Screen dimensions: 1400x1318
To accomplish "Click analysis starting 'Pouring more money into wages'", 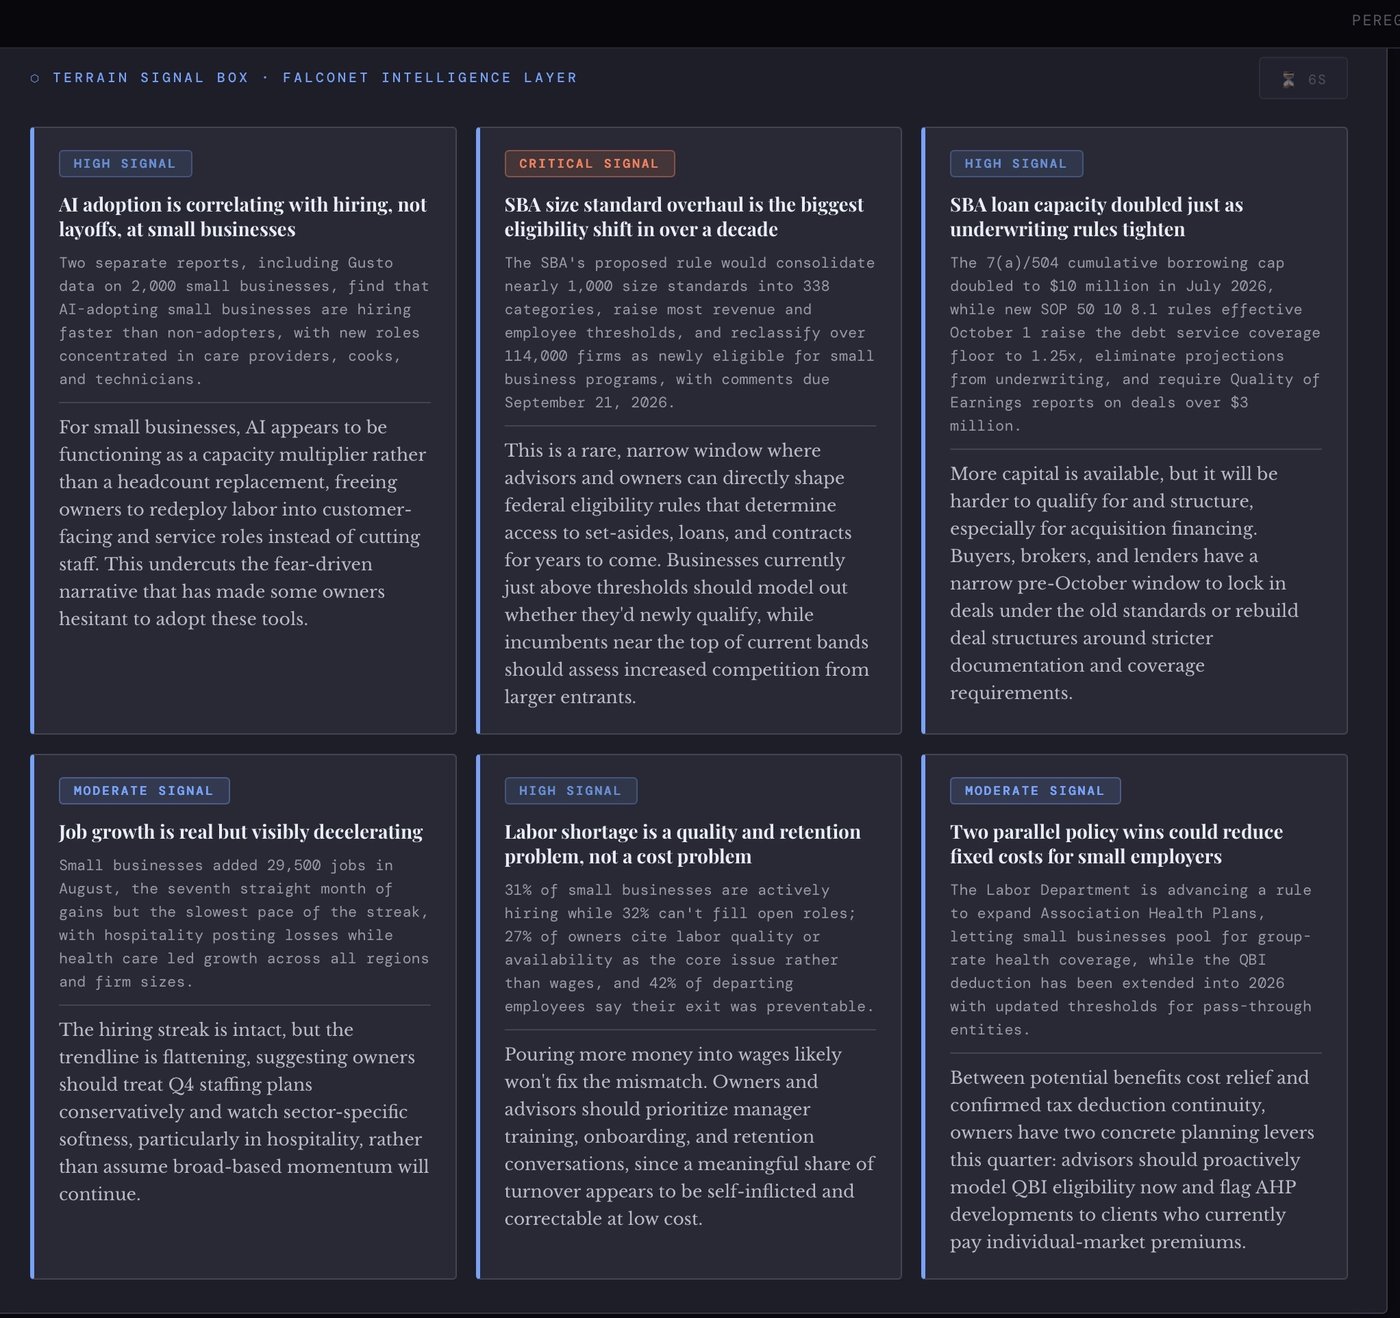I will [690, 1136].
